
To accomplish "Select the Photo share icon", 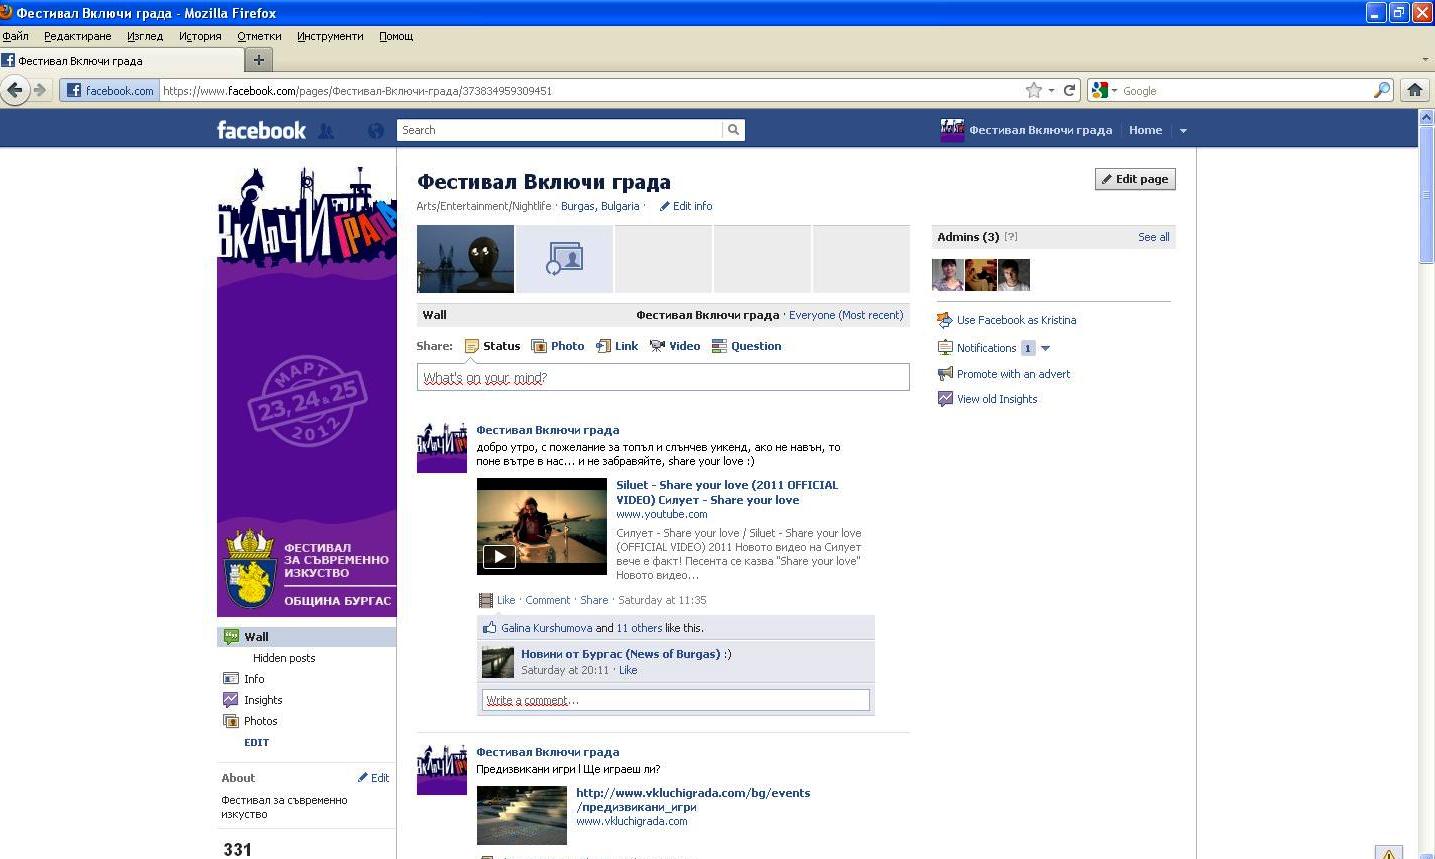I will [539, 346].
